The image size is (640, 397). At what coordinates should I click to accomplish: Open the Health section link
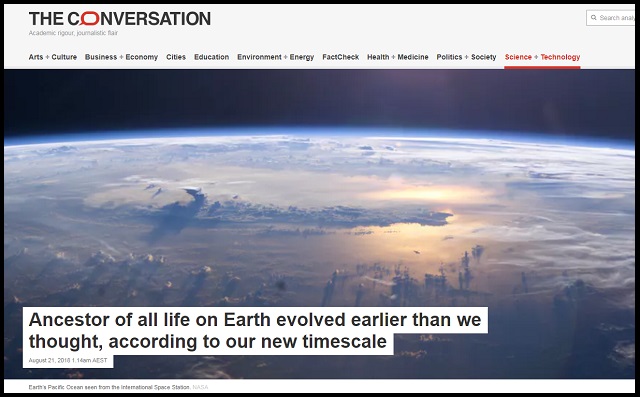378,57
